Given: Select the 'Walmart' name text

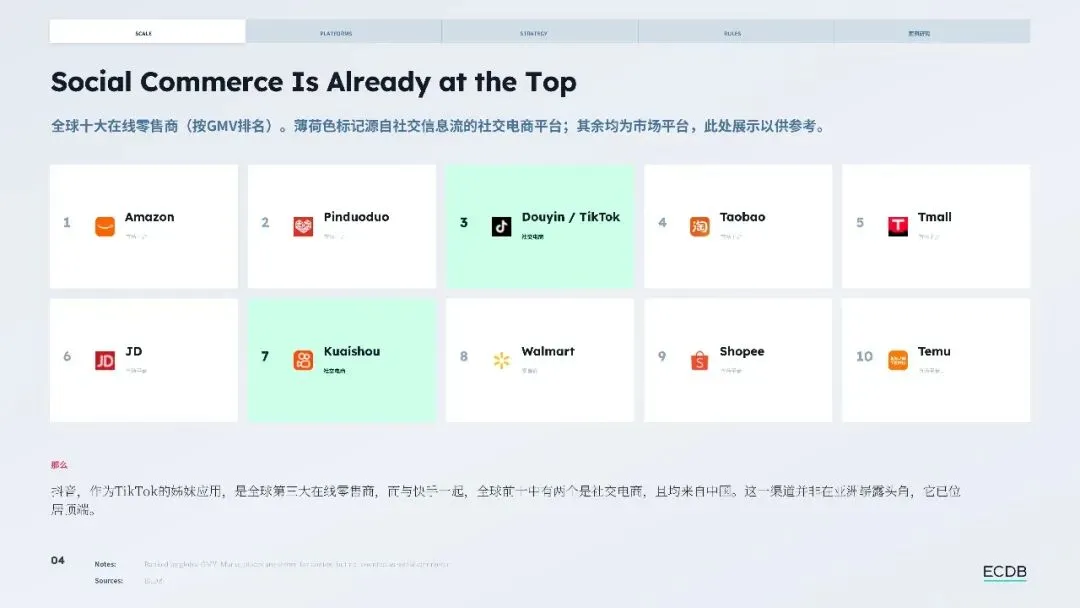Looking at the screenshot, I should click(x=548, y=351).
